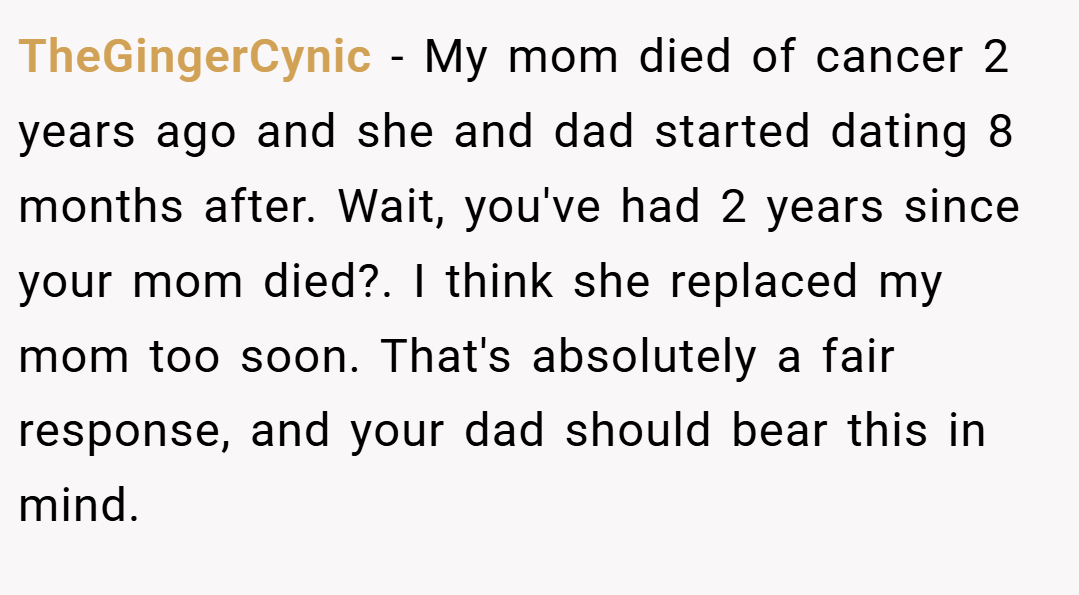The width and height of the screenshot is (1079, 595).
Task: Click the word "since" in the comment
Action: 961,206
